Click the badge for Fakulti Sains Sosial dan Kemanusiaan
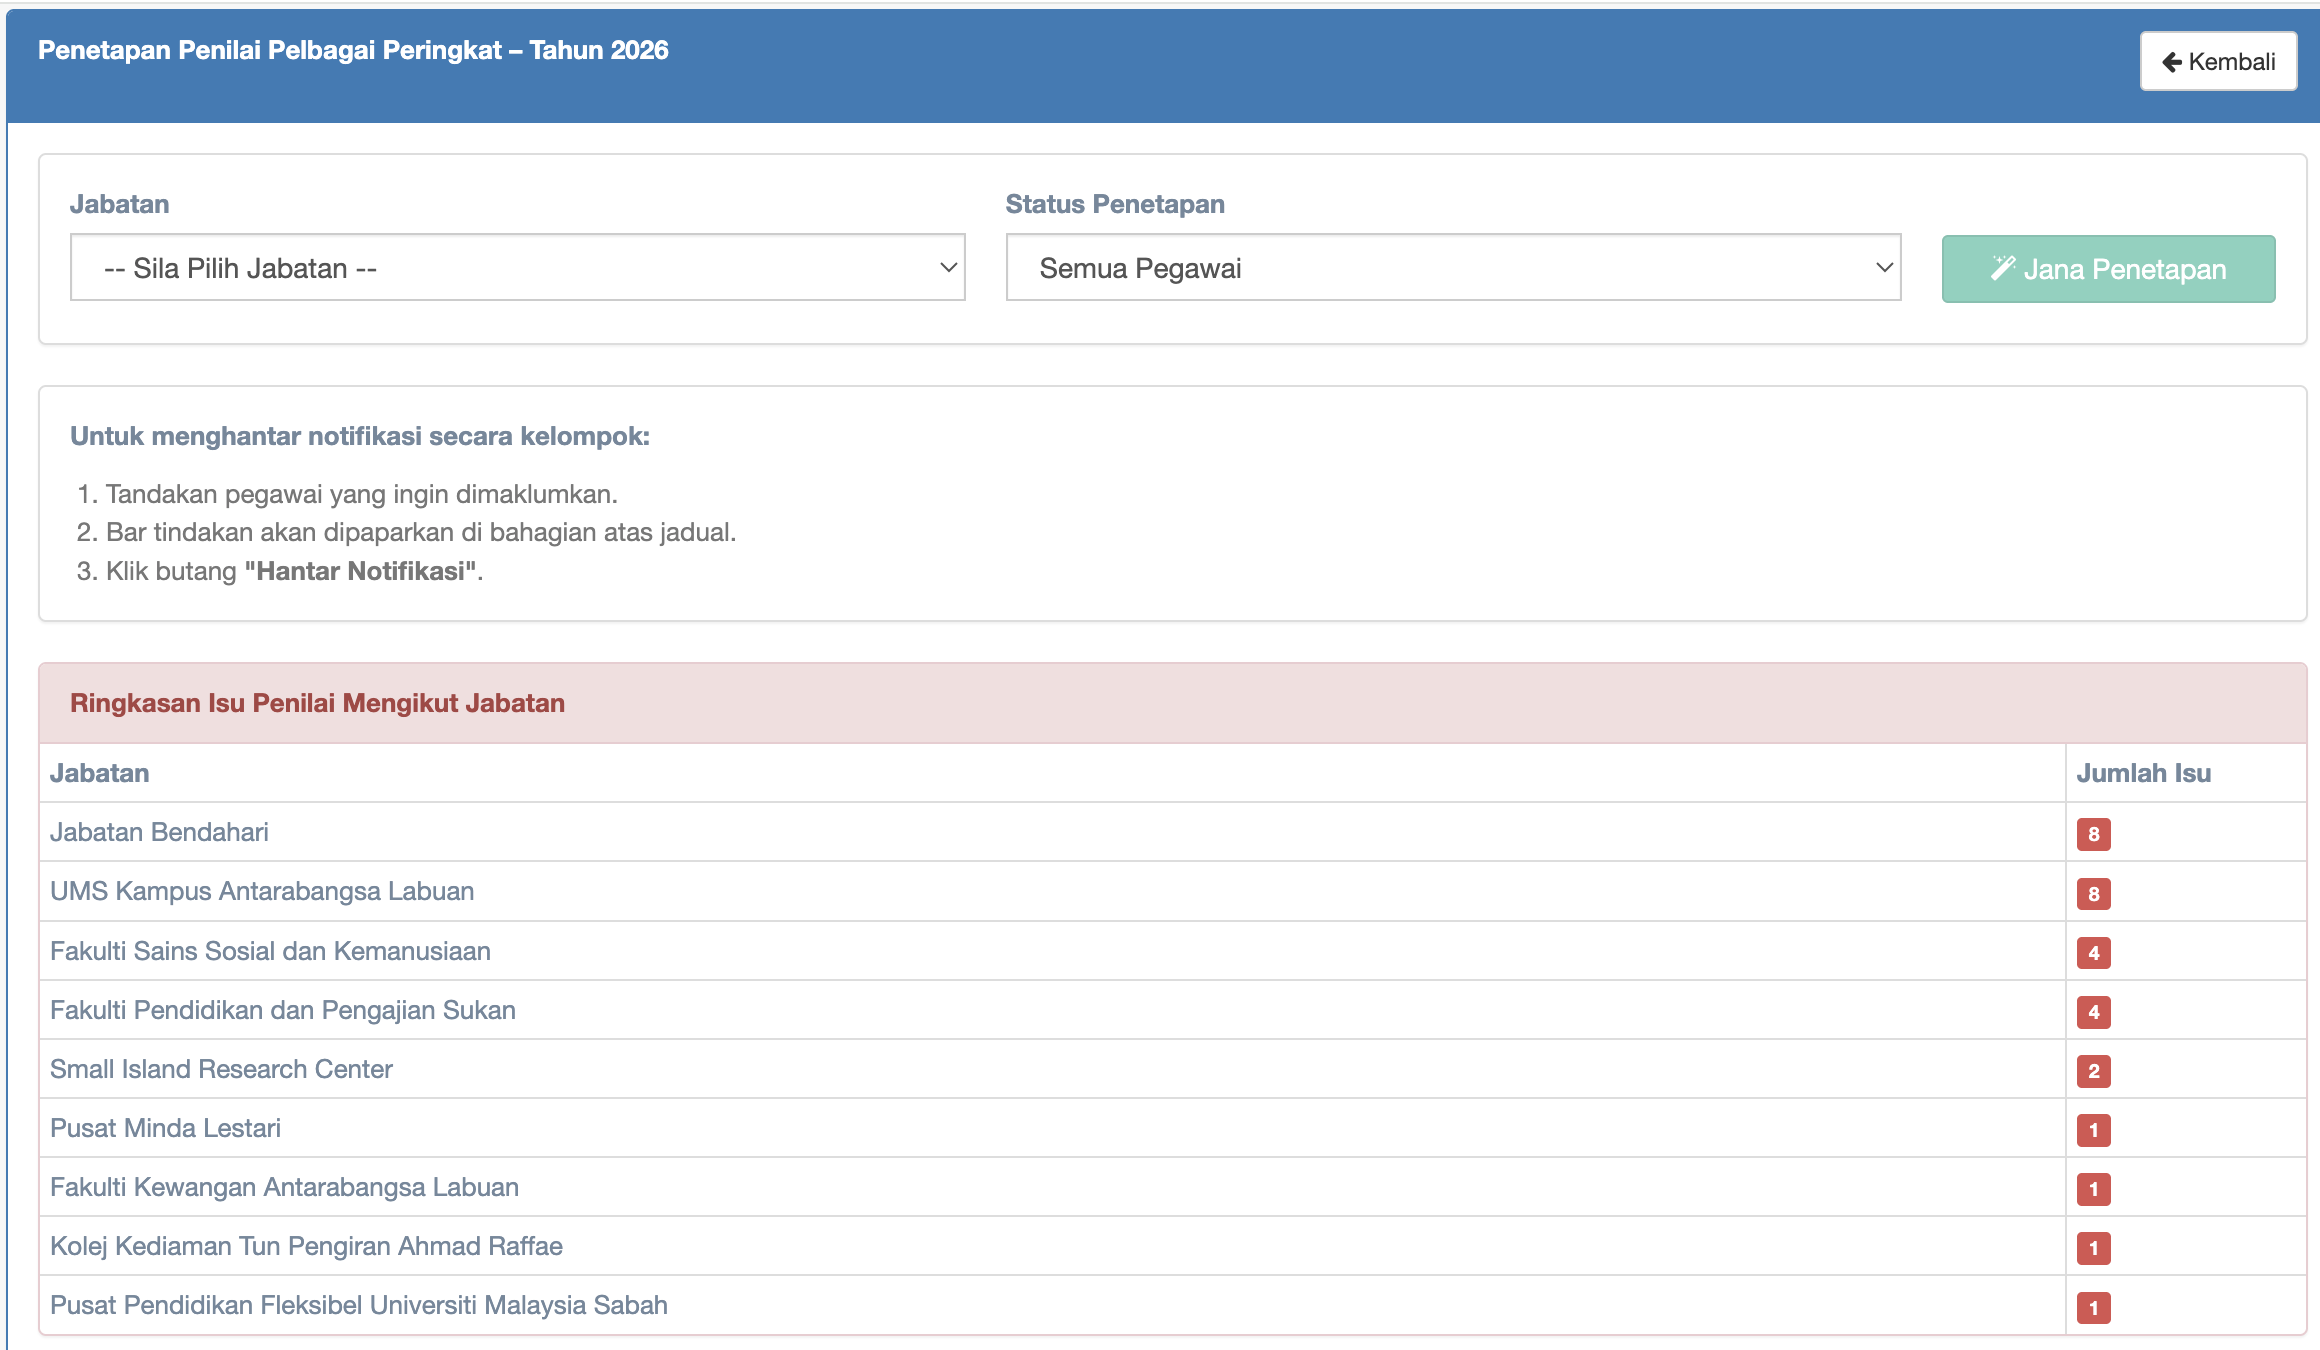The width and height of the screenshot is (2320, 1350). click(x=2093, y=952)
